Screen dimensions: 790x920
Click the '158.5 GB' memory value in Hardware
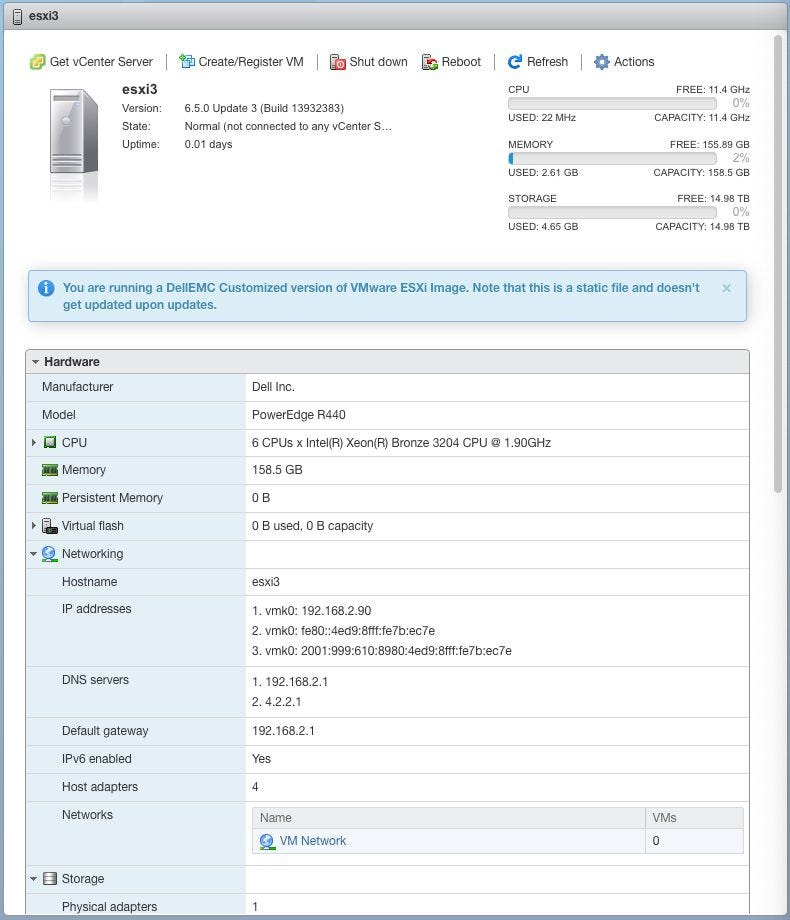pyautogui.click(x=277, y=470)
